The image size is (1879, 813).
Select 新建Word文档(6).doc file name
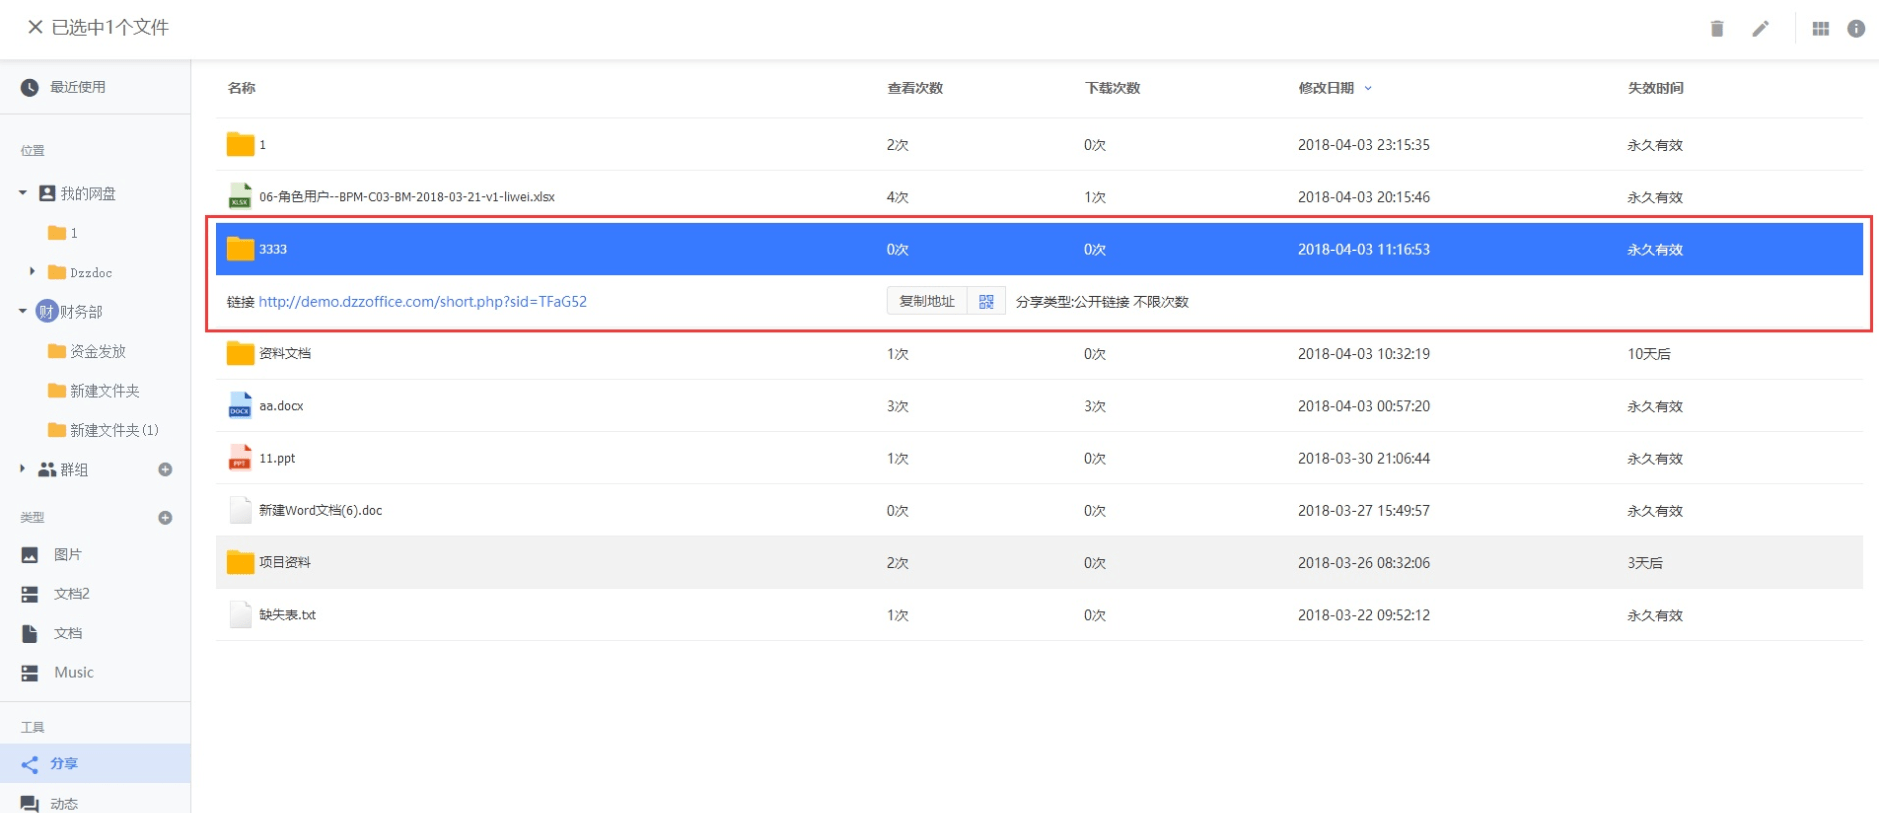coord(321,510)
